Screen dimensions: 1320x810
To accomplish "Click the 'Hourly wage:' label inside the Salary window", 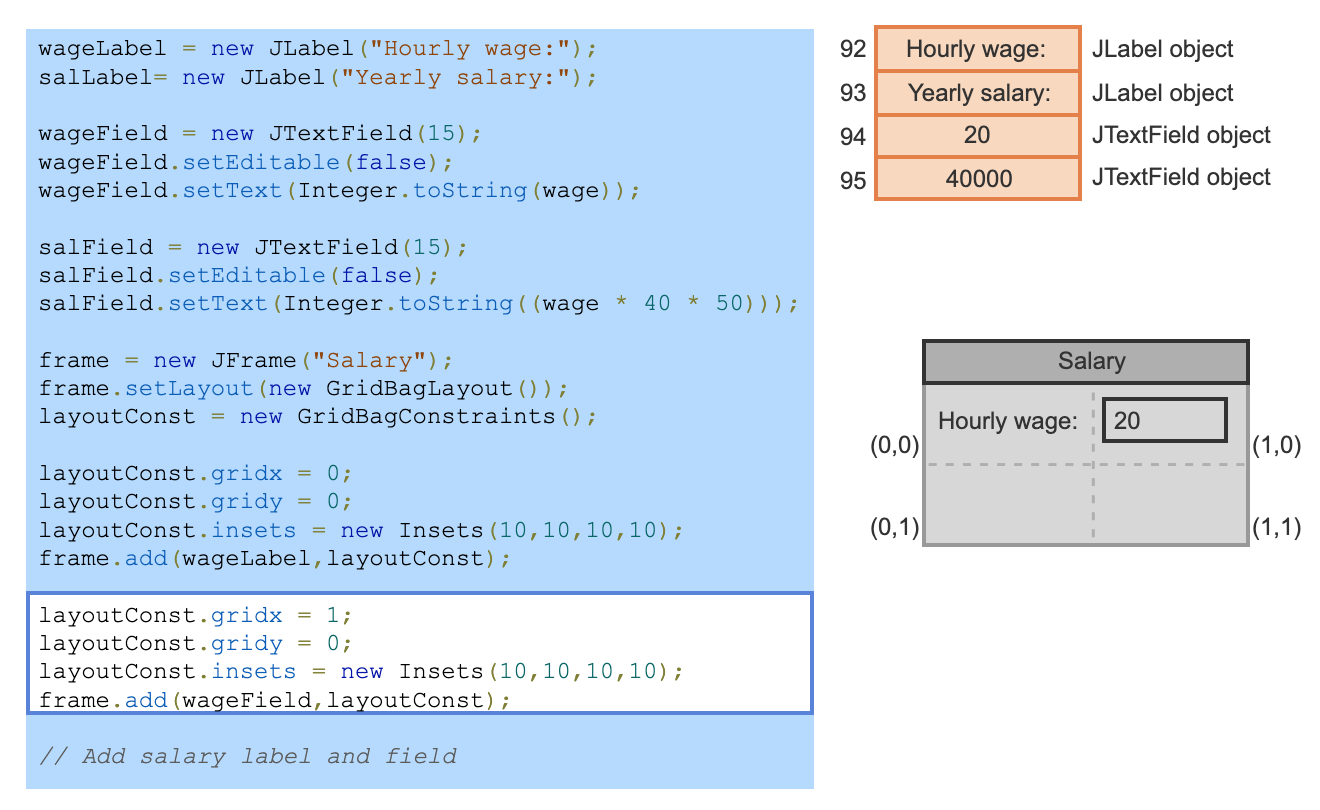I will click(x=1008, y=421).
